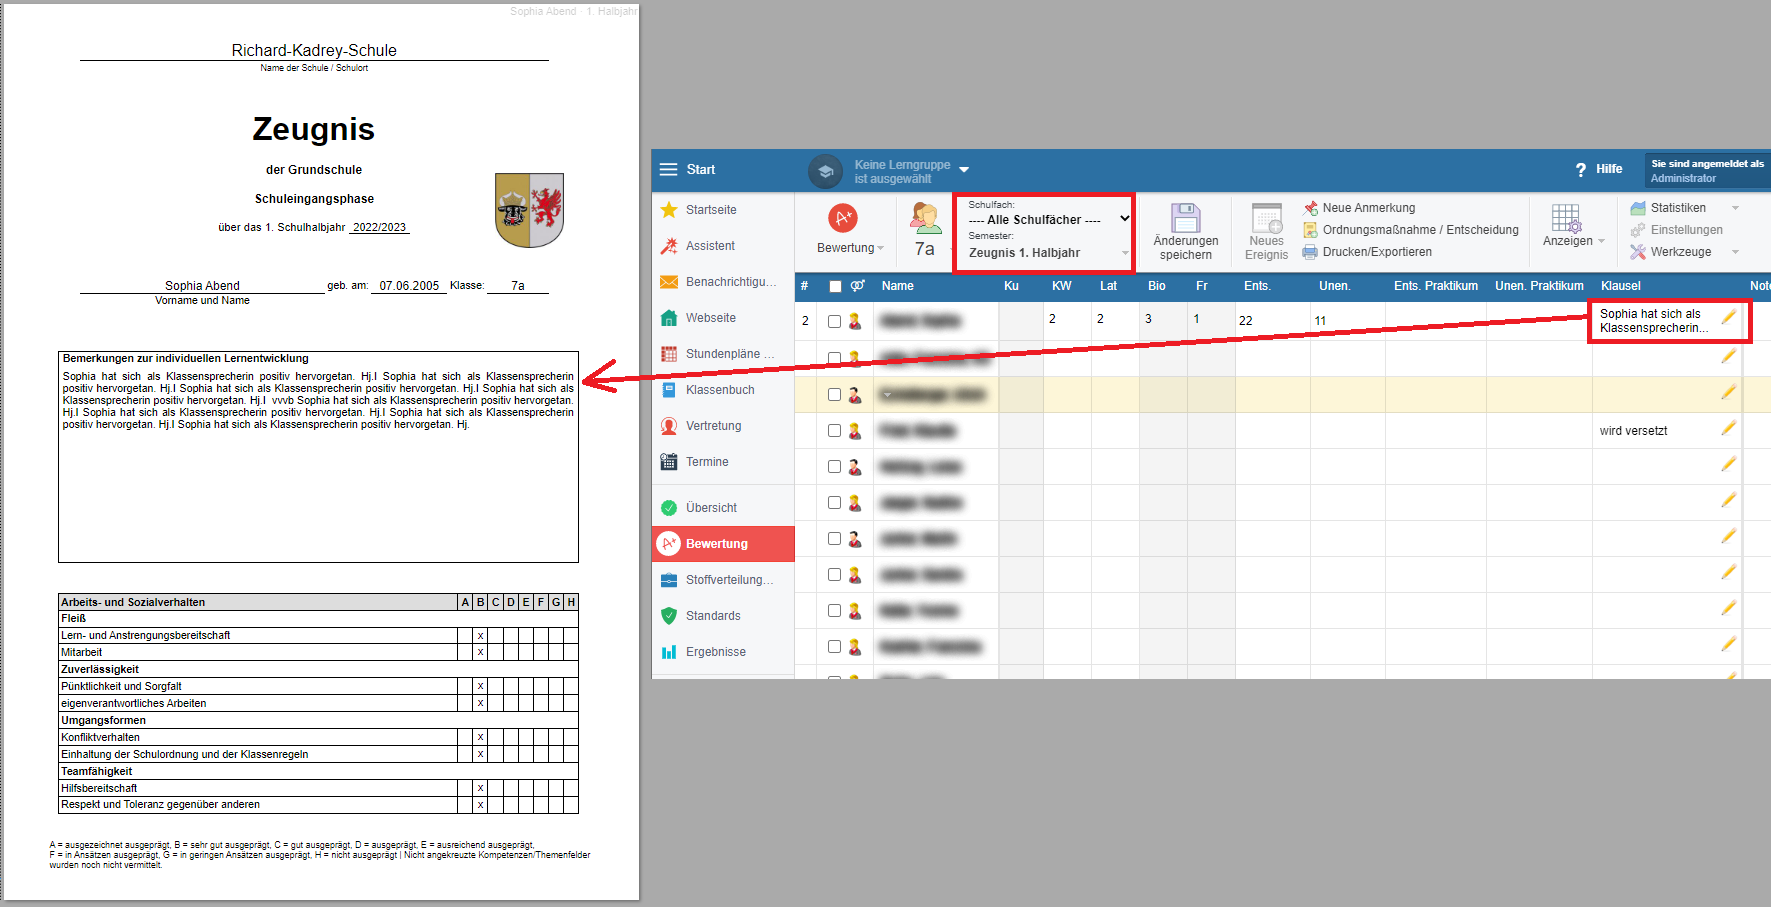Click pencil edit icon in wird versetzt row
This screenshot has width=1771, height=907.
(1728, 429)
